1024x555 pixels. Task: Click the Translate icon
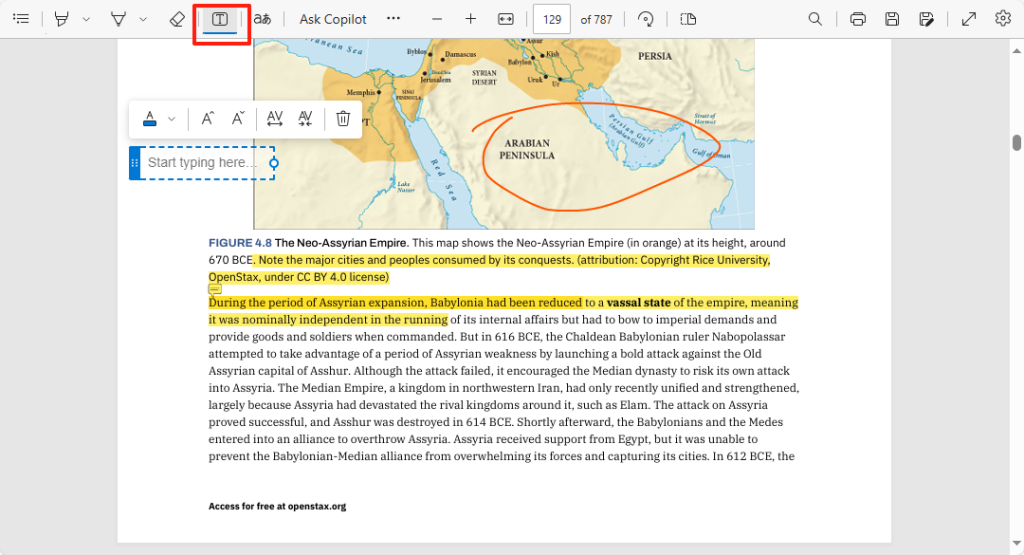262,19
